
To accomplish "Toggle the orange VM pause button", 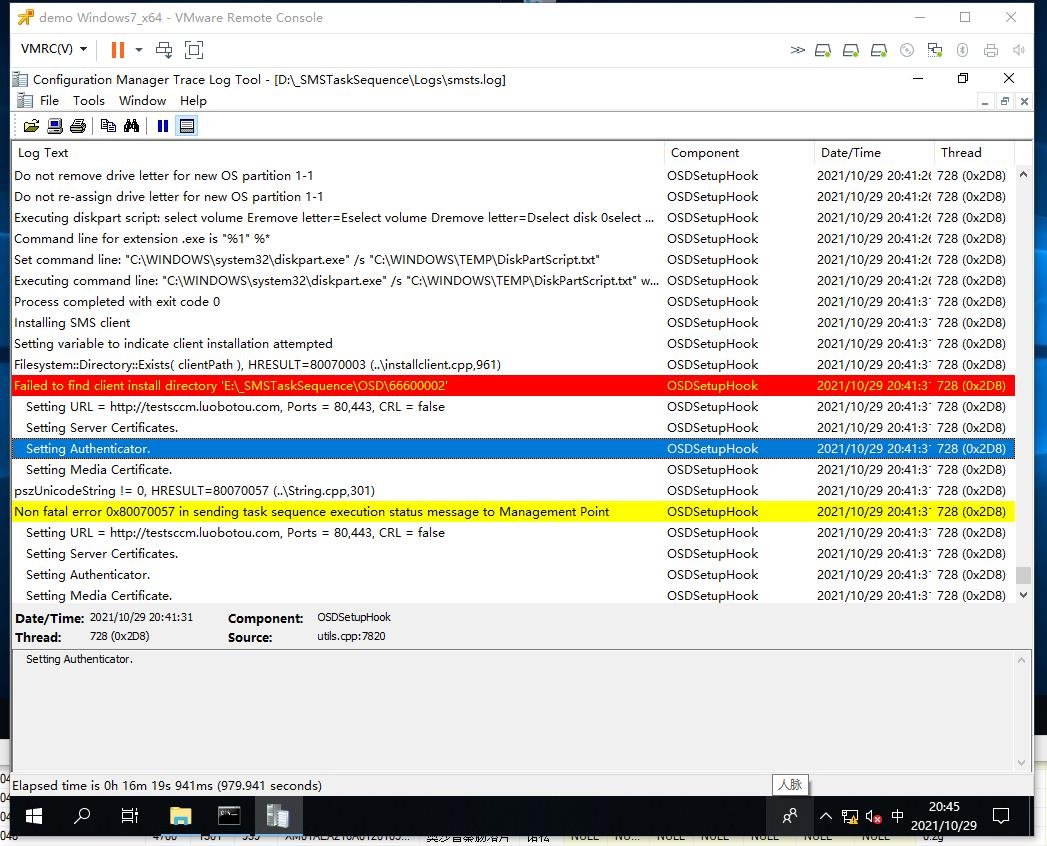I will [118, 50].
